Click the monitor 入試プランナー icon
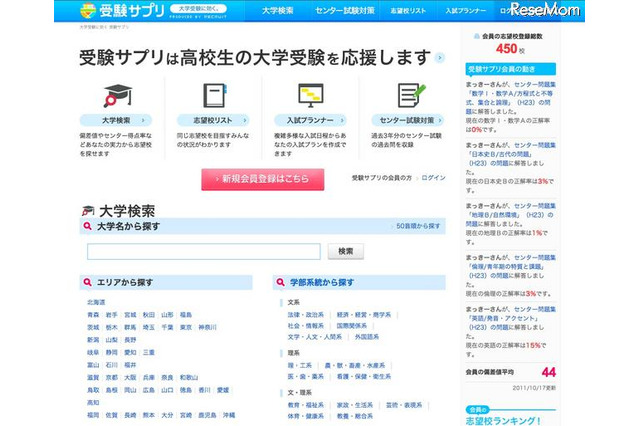Viewport: 640px width, 426px height. click(311, 95)
